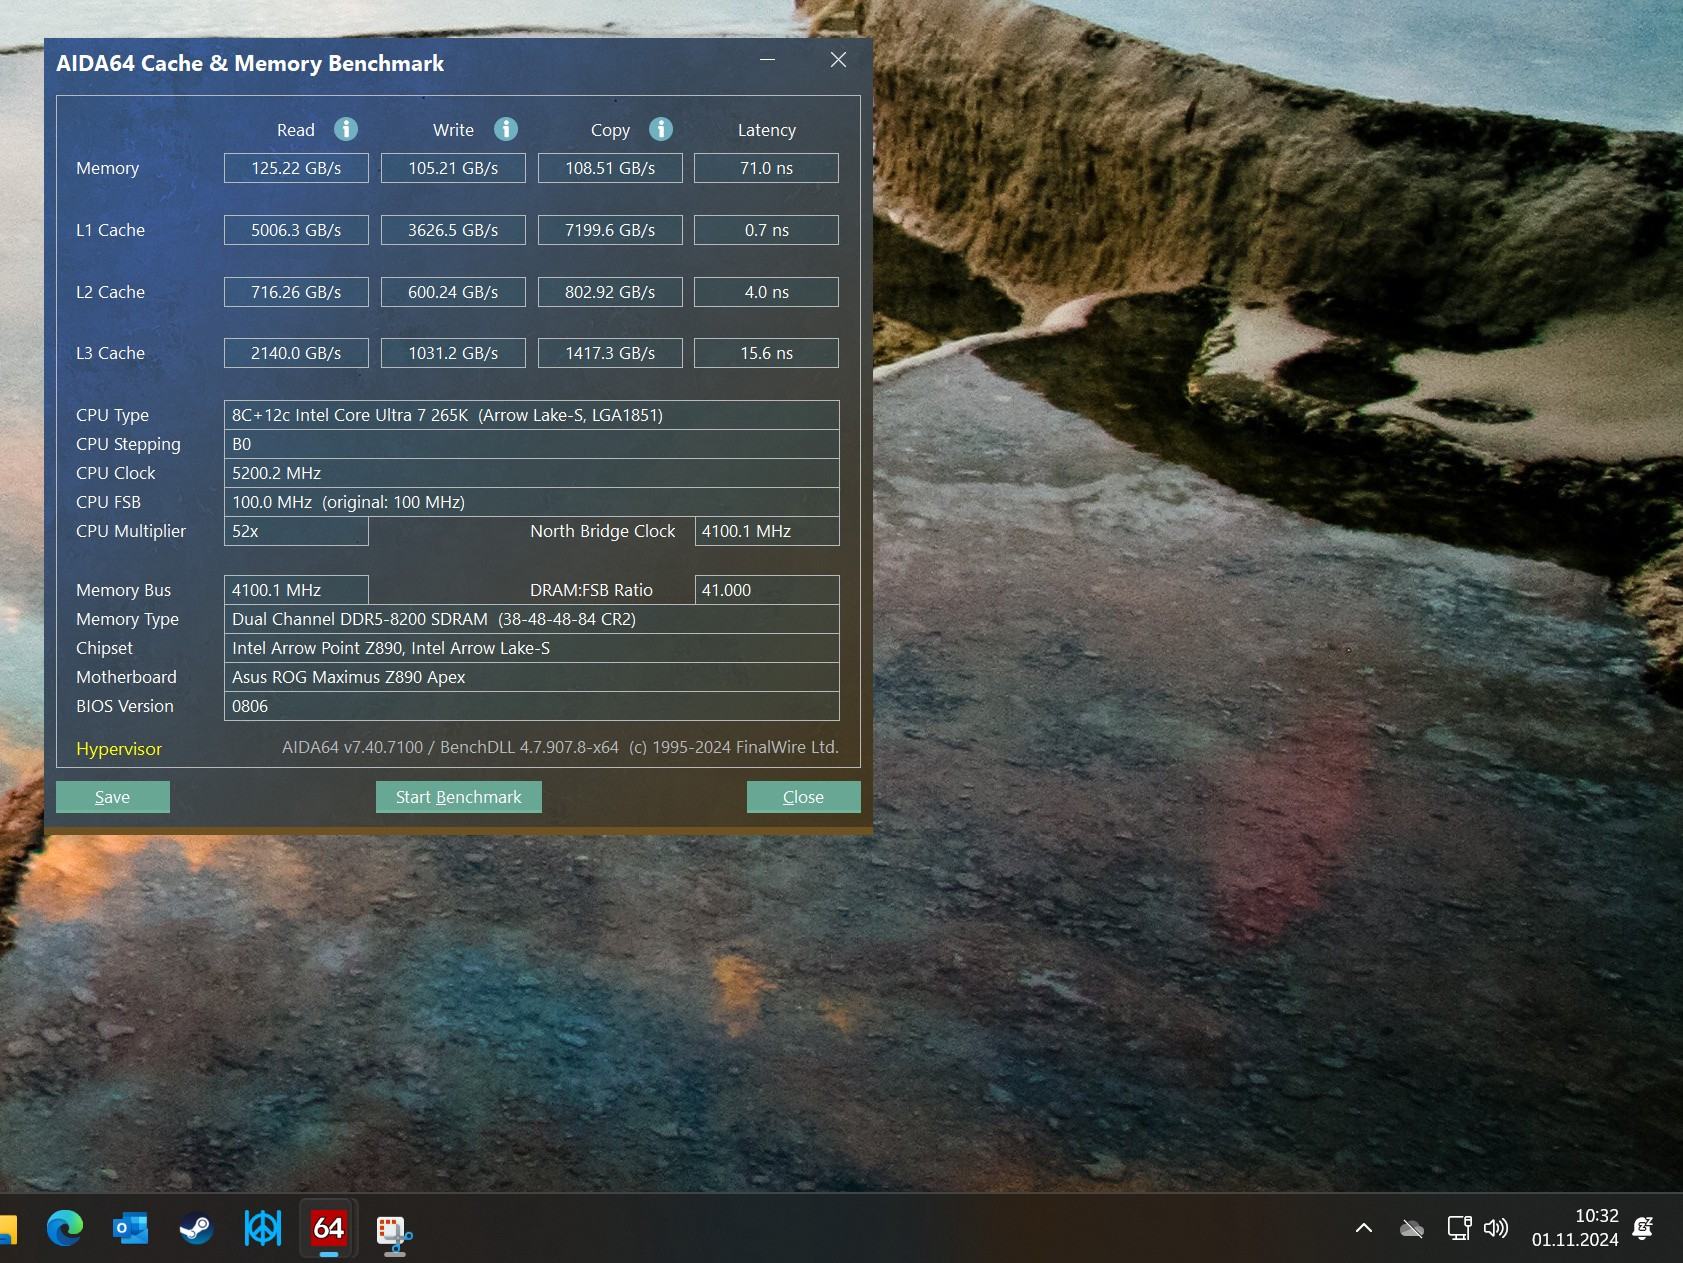Click the CPU Multiplier value 52x
The height and width of the screenshot is (1263, 1683).
click(x=296, y=531)
